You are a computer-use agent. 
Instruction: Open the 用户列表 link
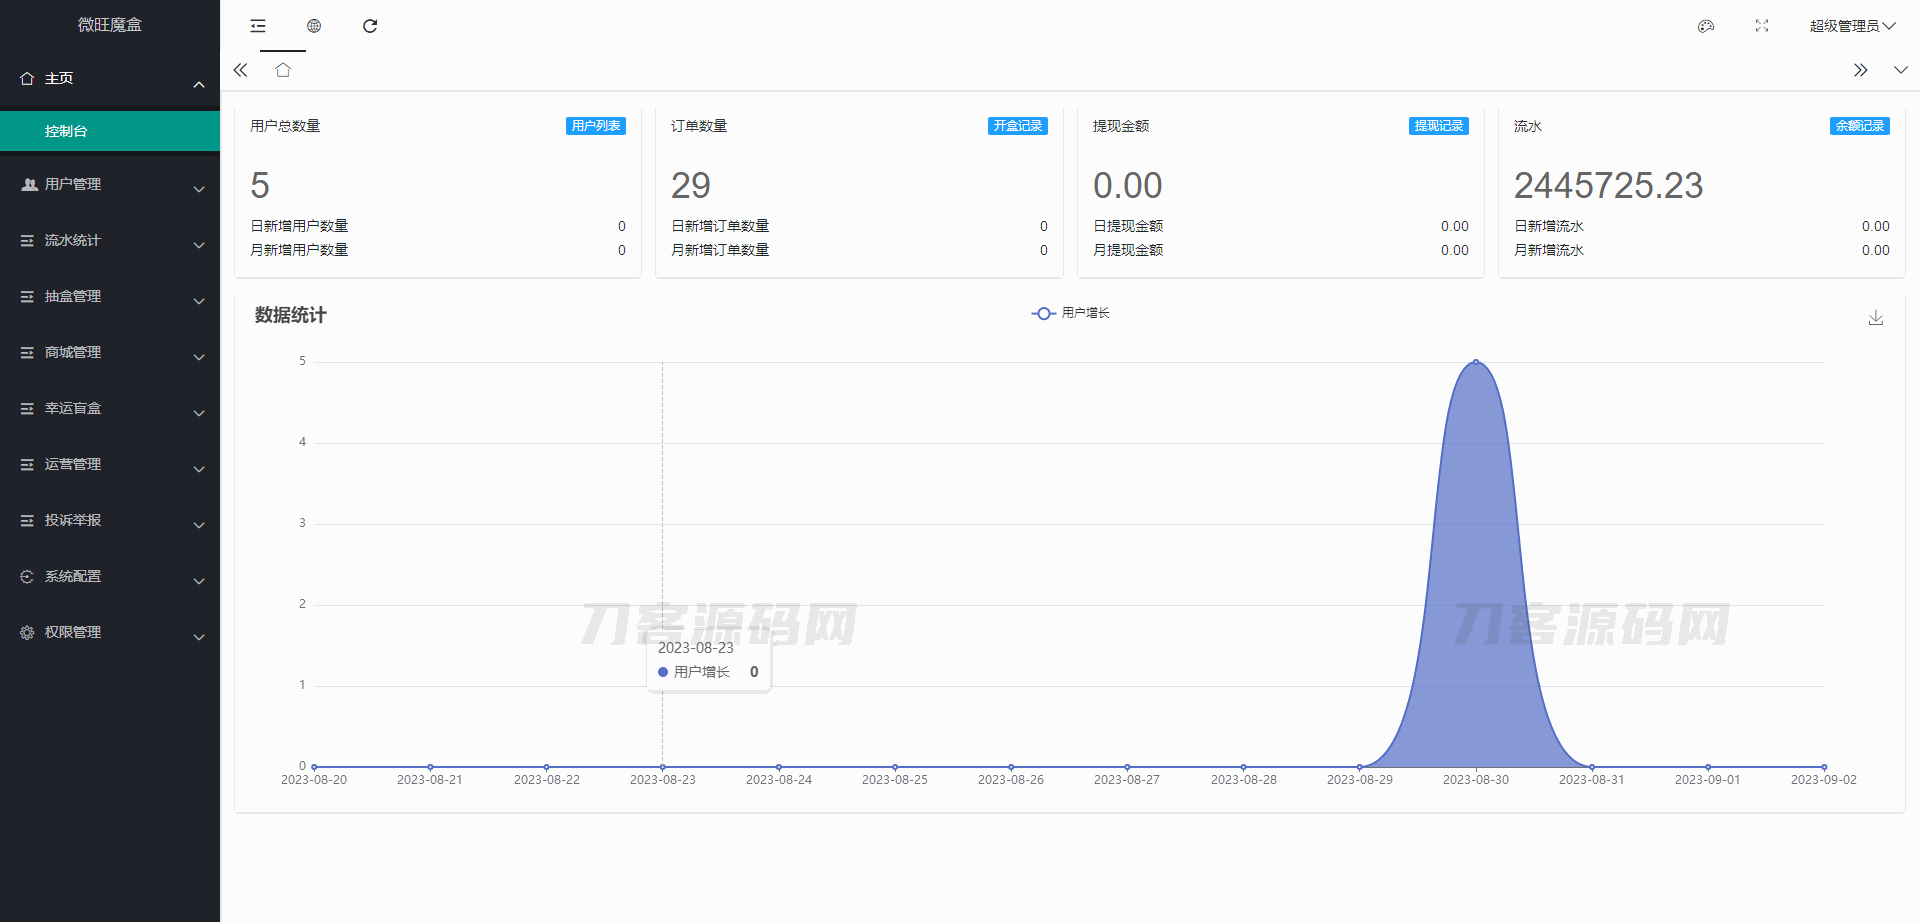pyautogui.click(x=596, y=126)
